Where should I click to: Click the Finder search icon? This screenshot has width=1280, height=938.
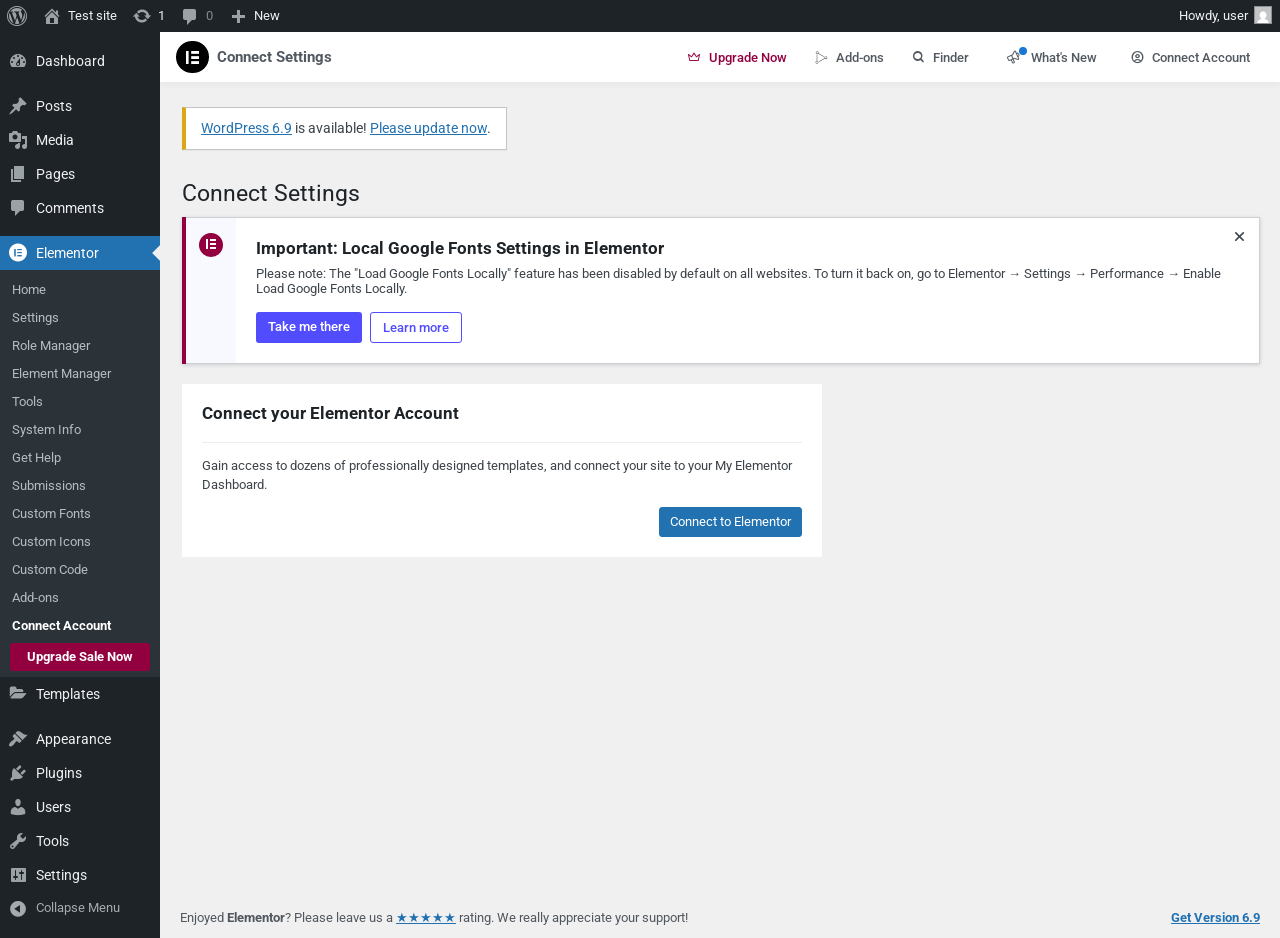point(918,57)
